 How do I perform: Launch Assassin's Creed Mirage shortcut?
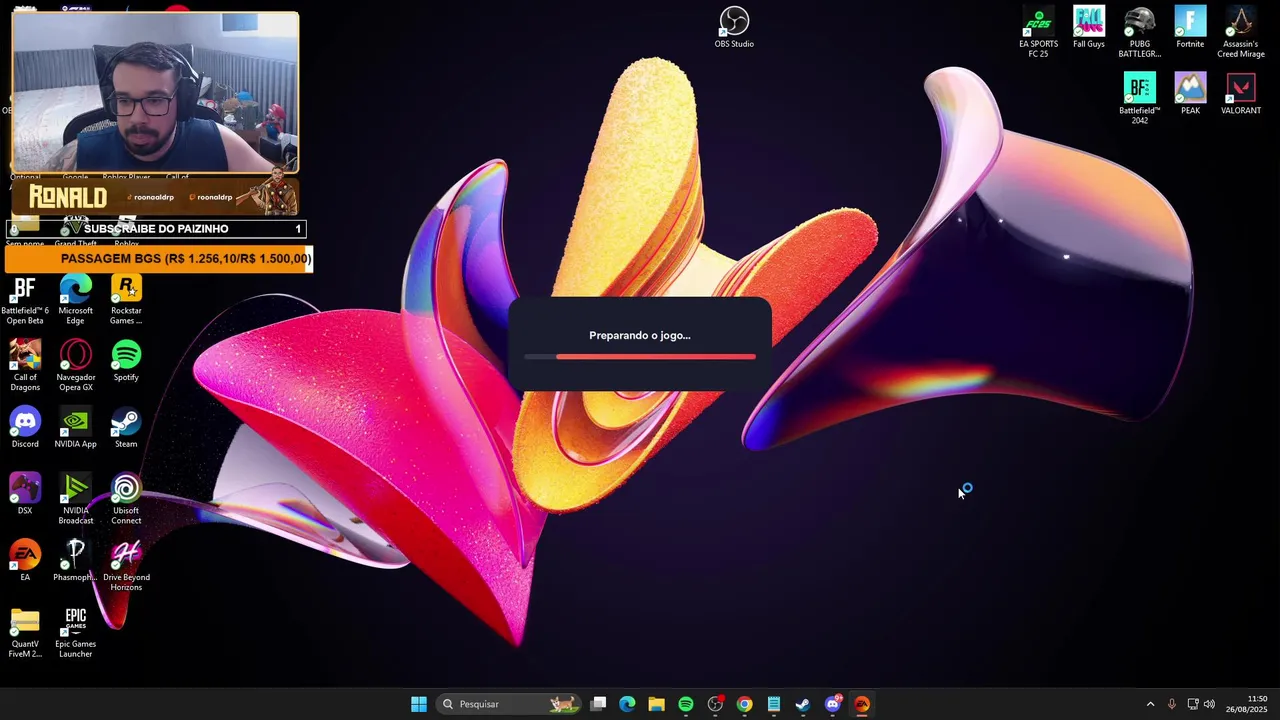tap(1240, 32)
